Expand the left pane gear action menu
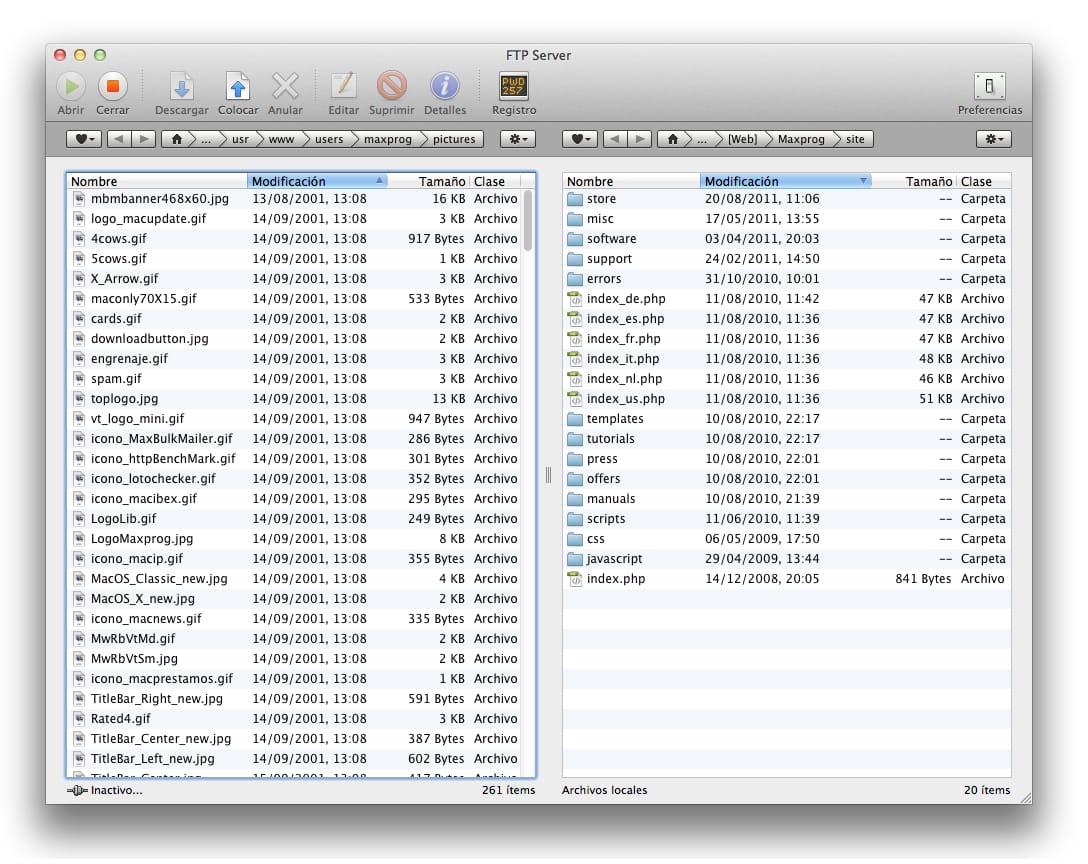 tap(519, 139)
